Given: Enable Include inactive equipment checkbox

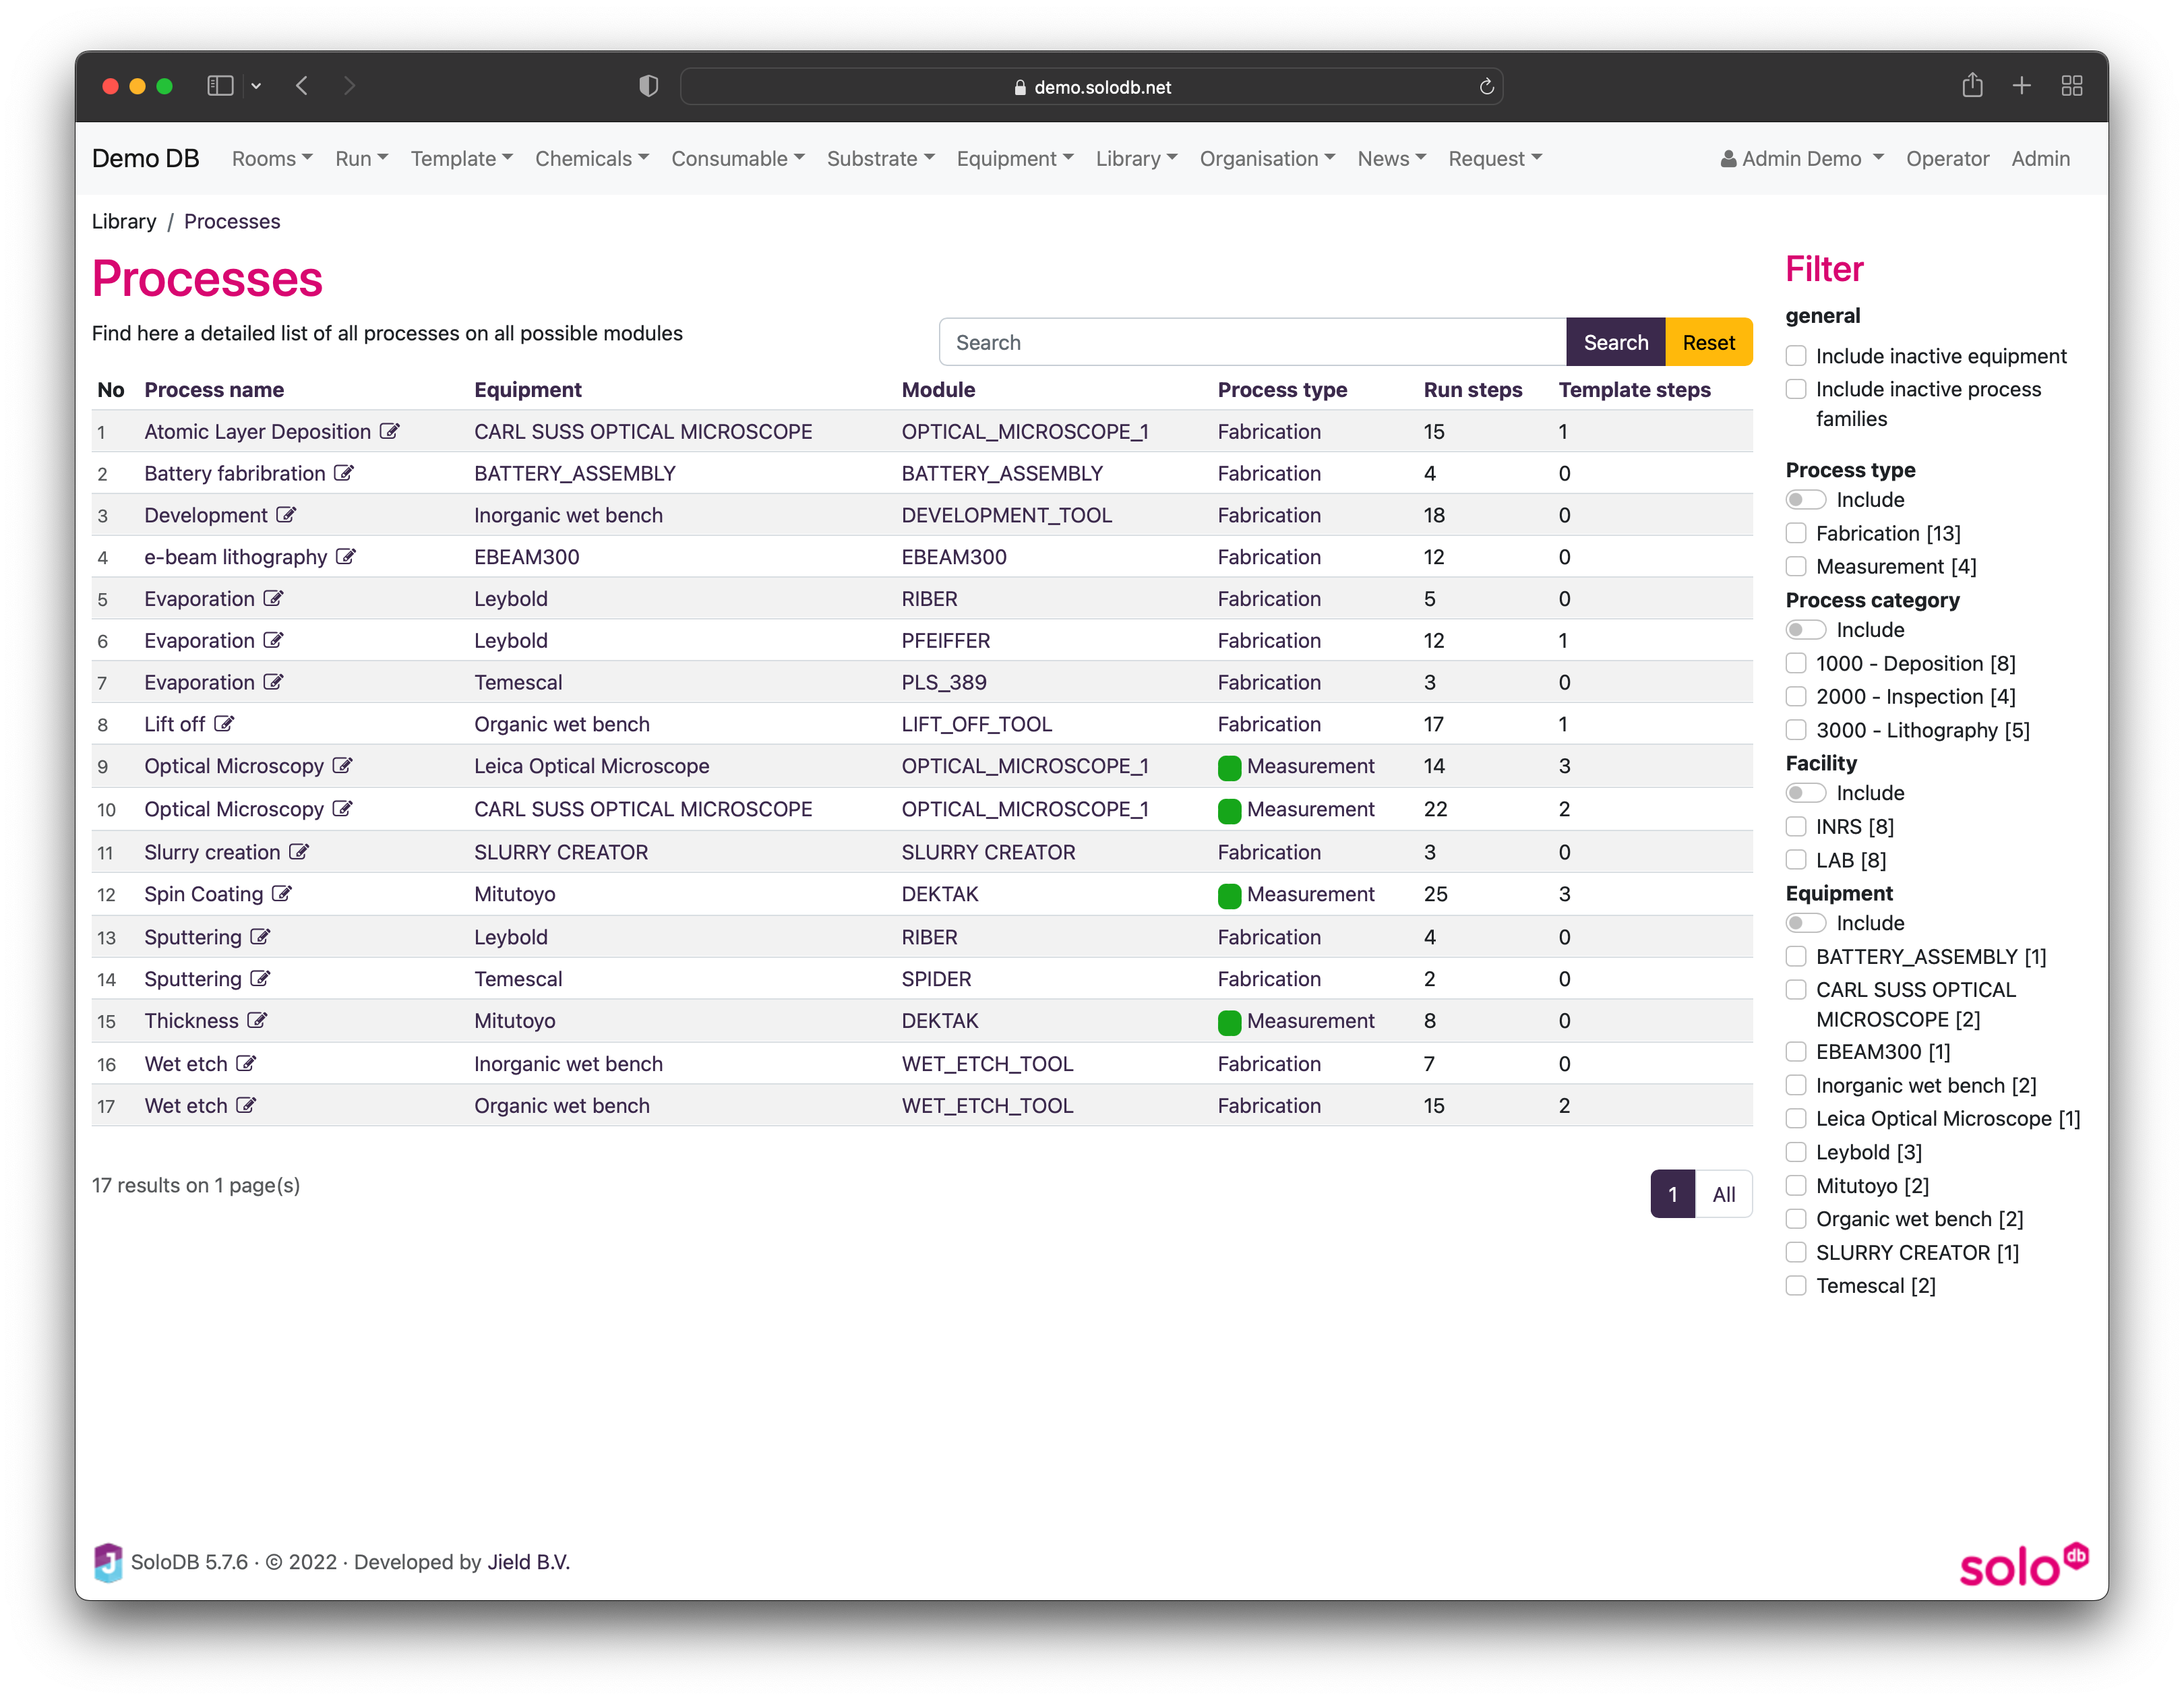Looking at the screenshot, I should click(x=1796, y=356).
